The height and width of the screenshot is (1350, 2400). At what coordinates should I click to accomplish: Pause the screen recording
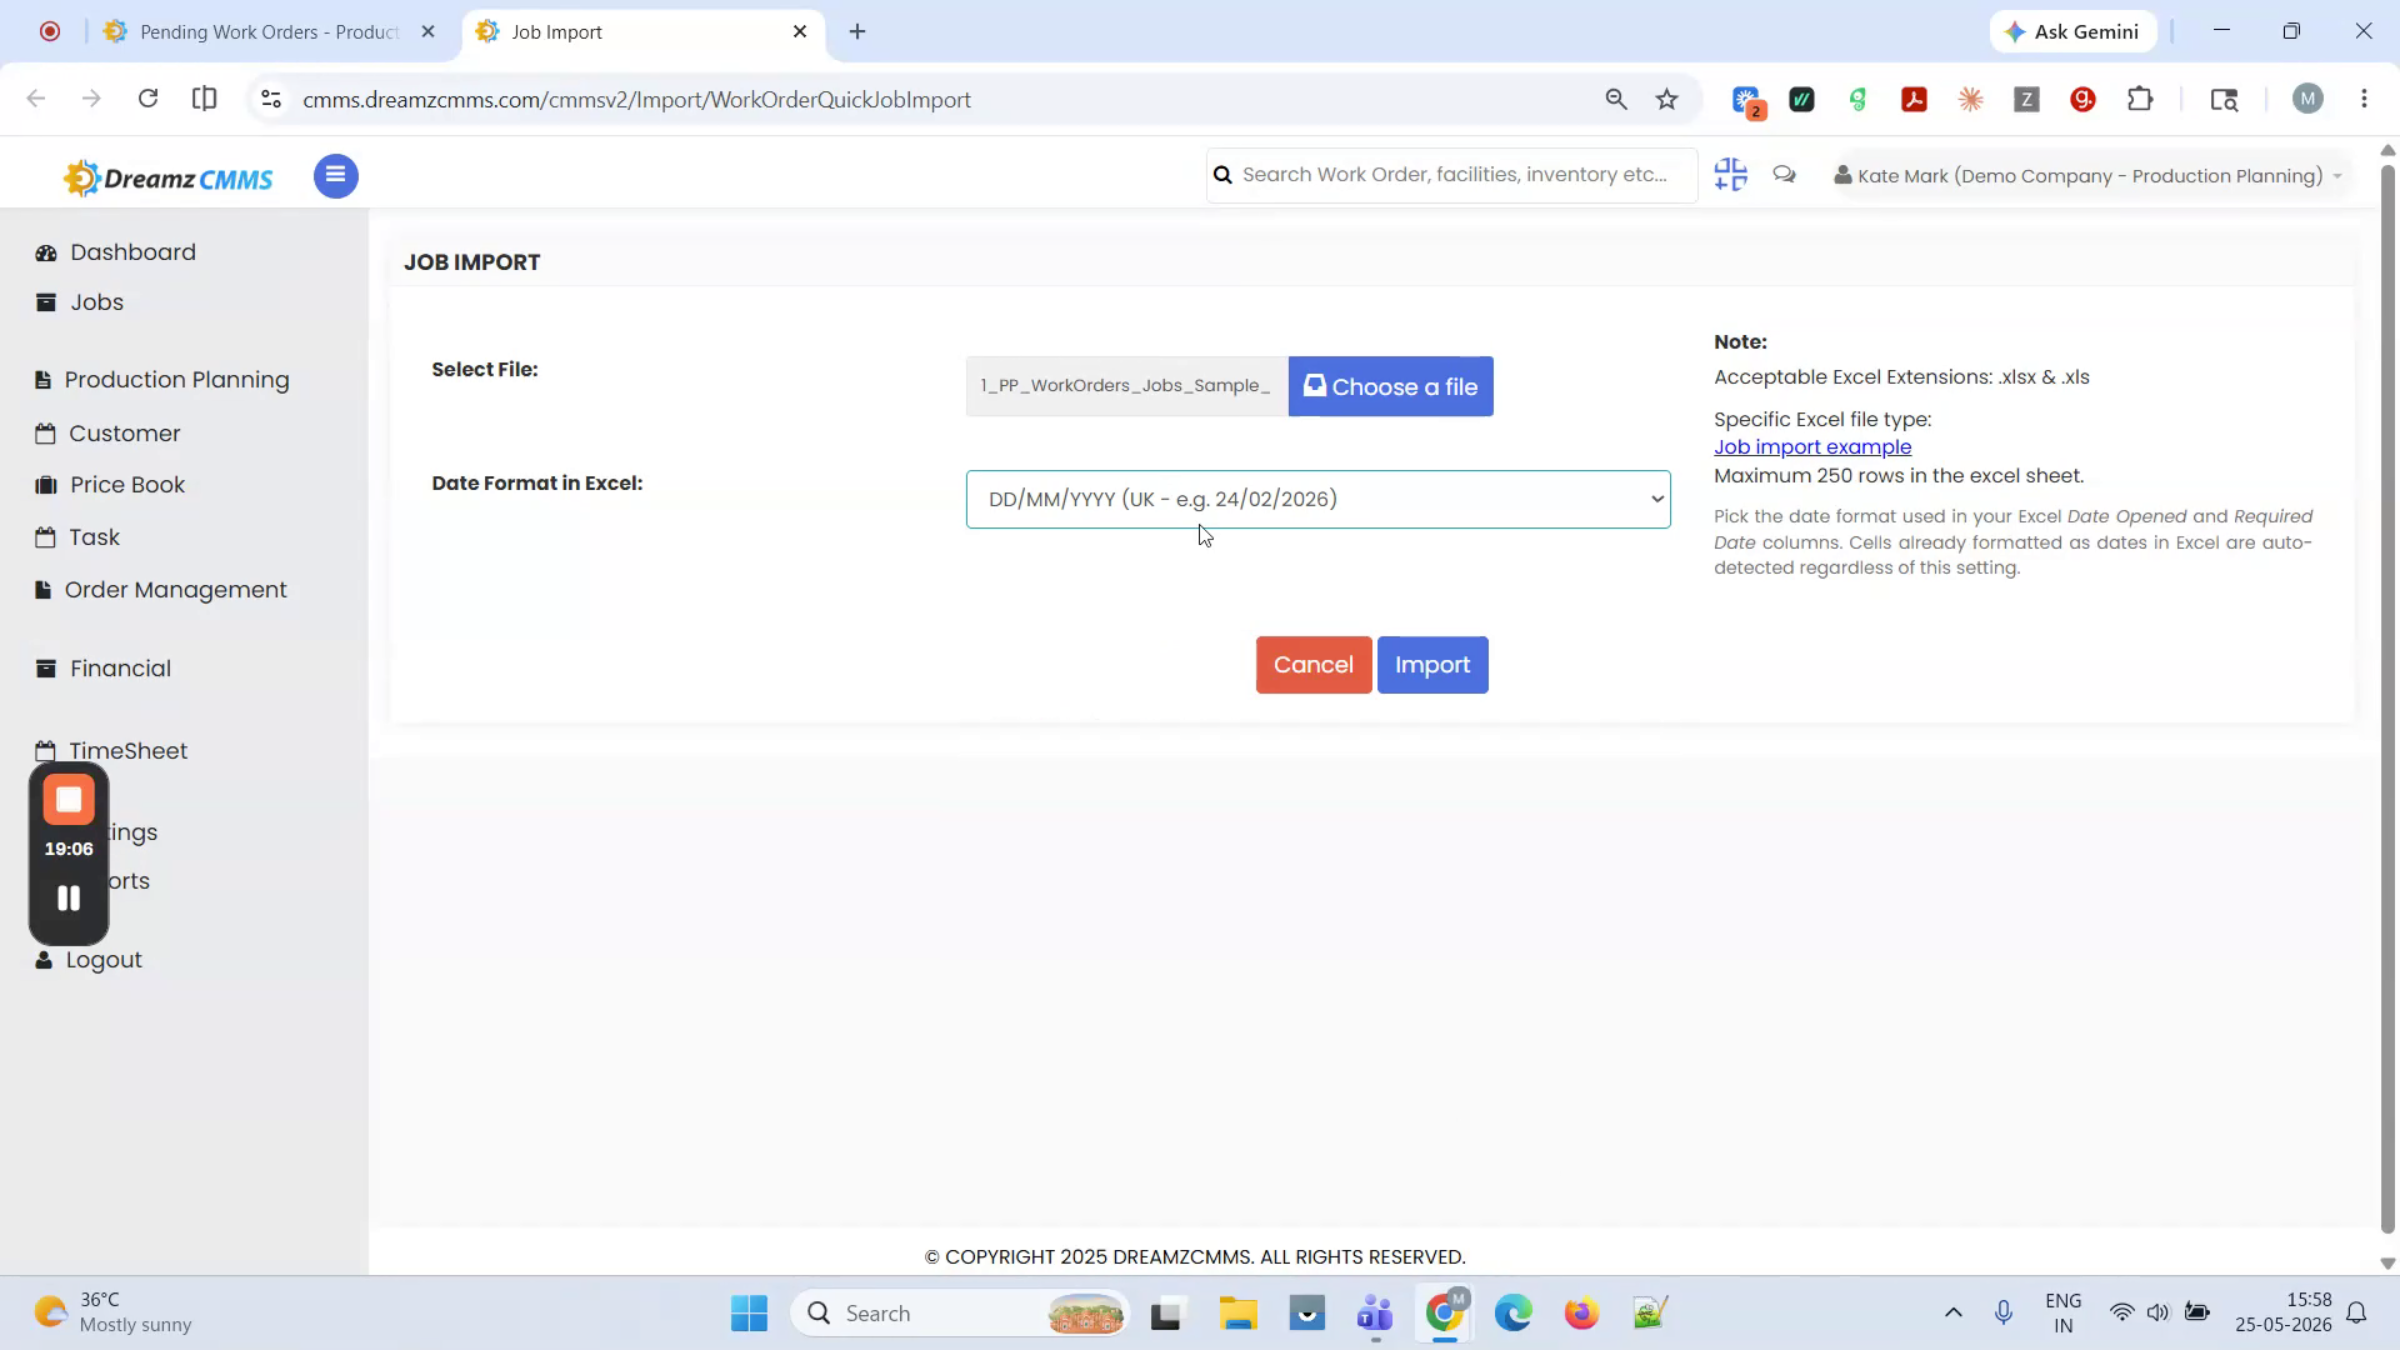(x=68, y=898)
